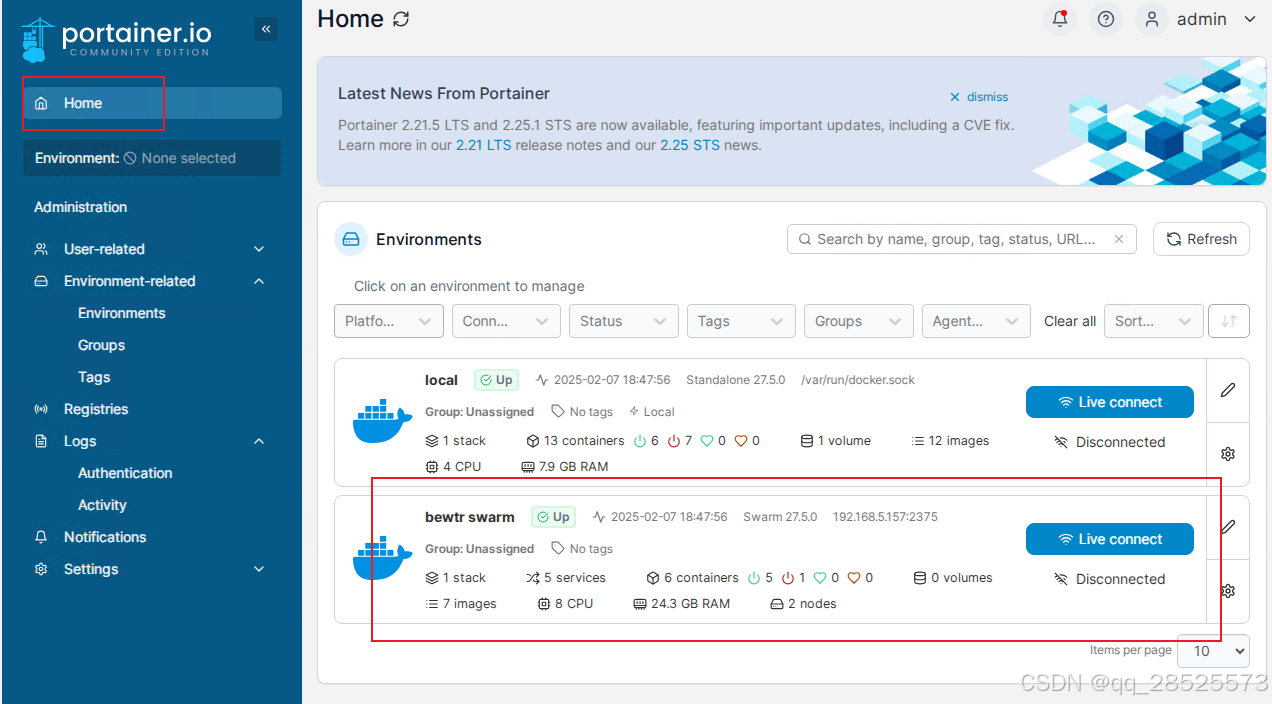Collapse the Logs section

(x=259, y=441)
